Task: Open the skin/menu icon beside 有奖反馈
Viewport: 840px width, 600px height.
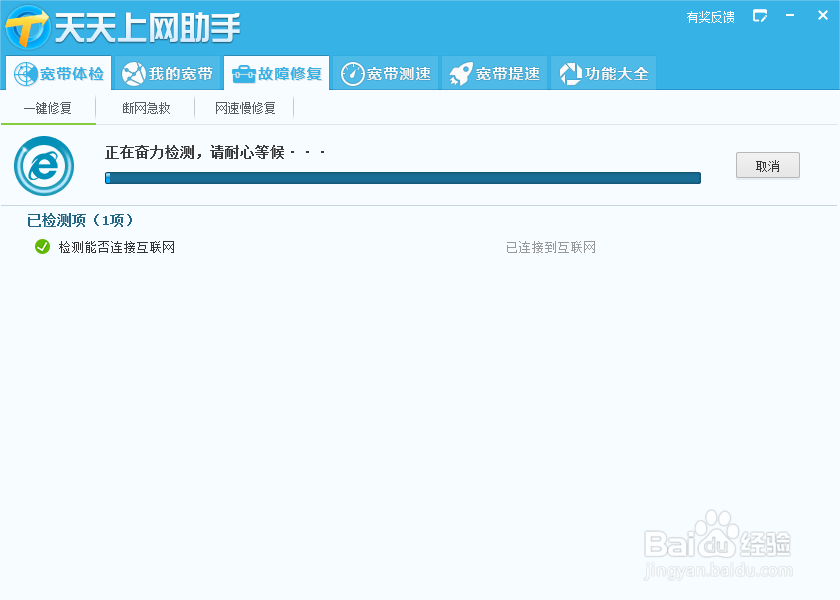Action: pos(760,16)
